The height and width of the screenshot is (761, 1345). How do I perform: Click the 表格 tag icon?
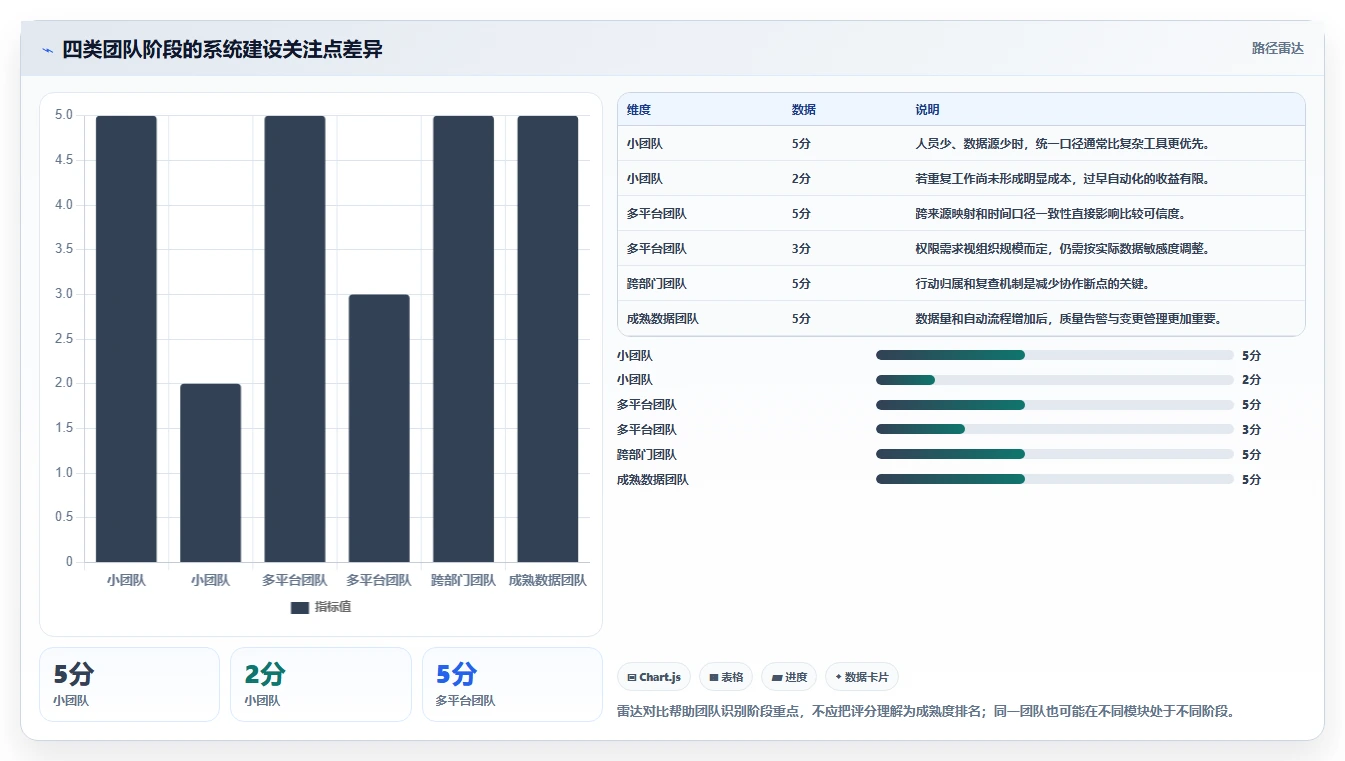(714, 677)
